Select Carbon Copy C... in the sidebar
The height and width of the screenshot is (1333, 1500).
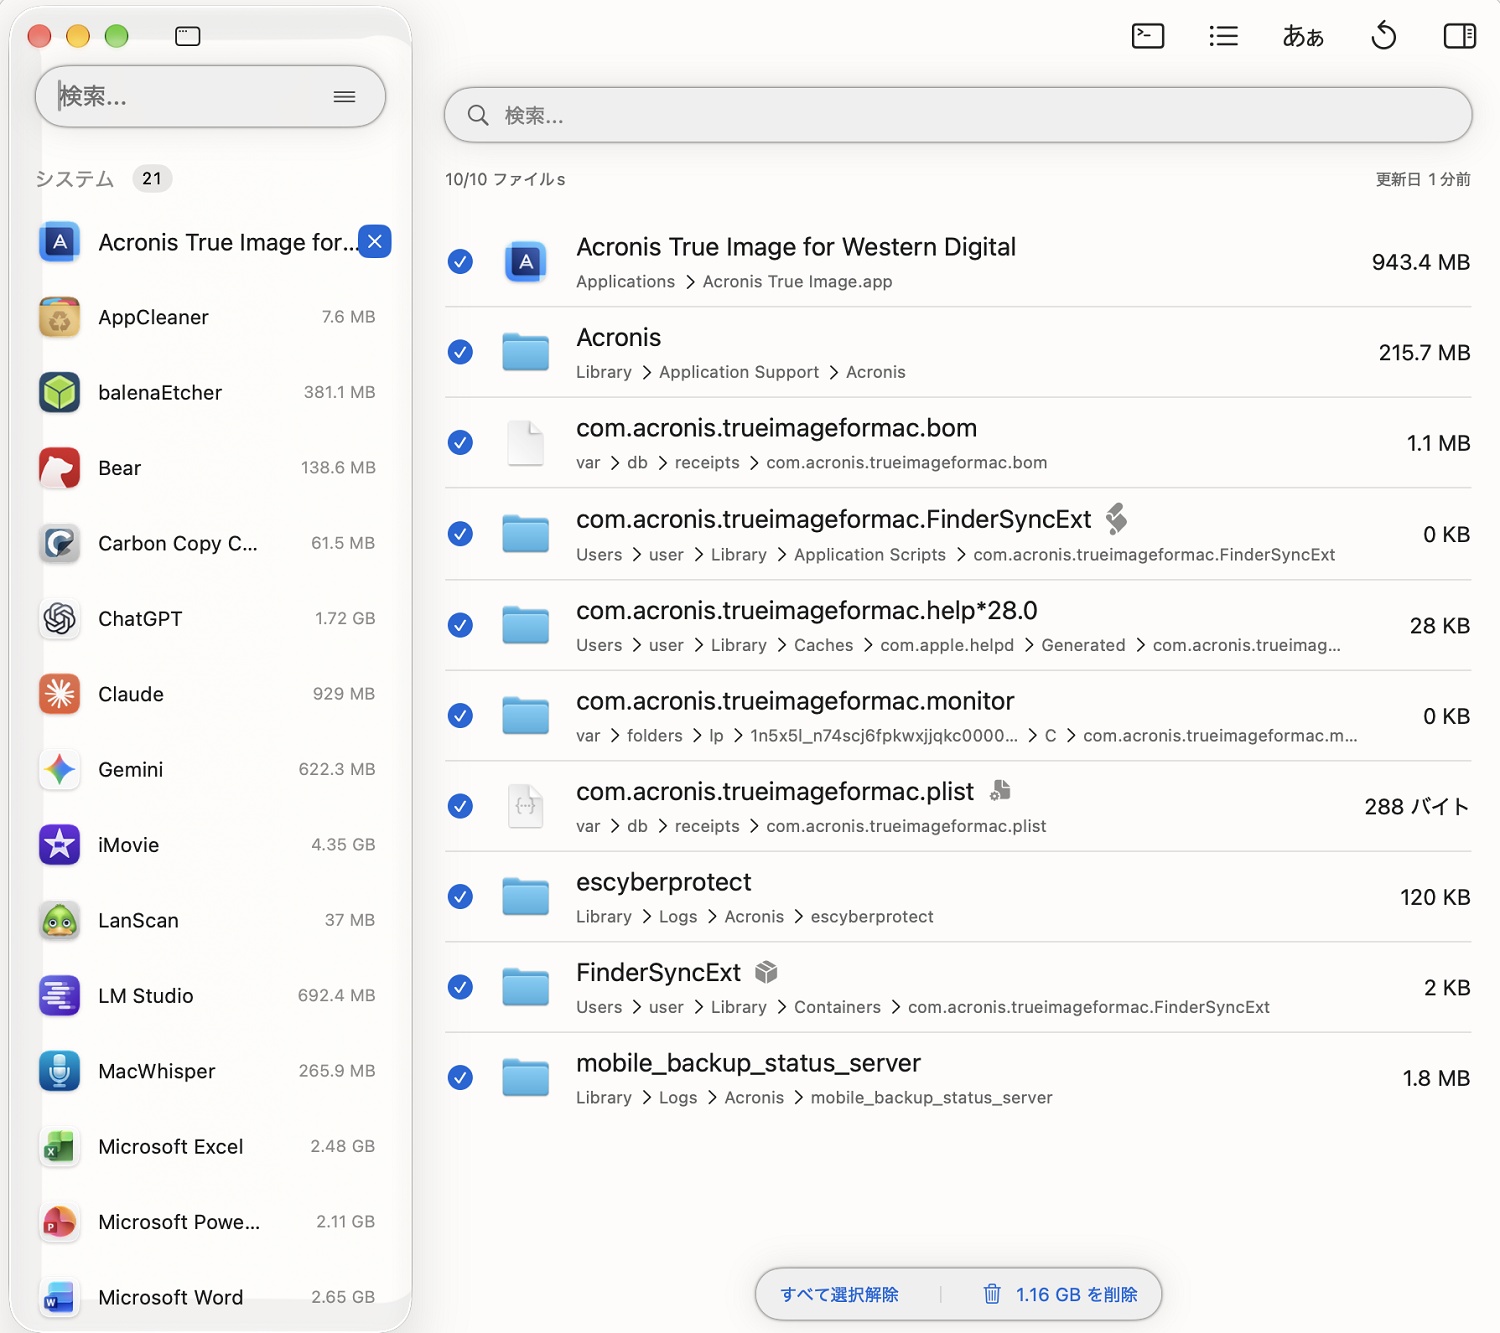click(x=208, y=543)
